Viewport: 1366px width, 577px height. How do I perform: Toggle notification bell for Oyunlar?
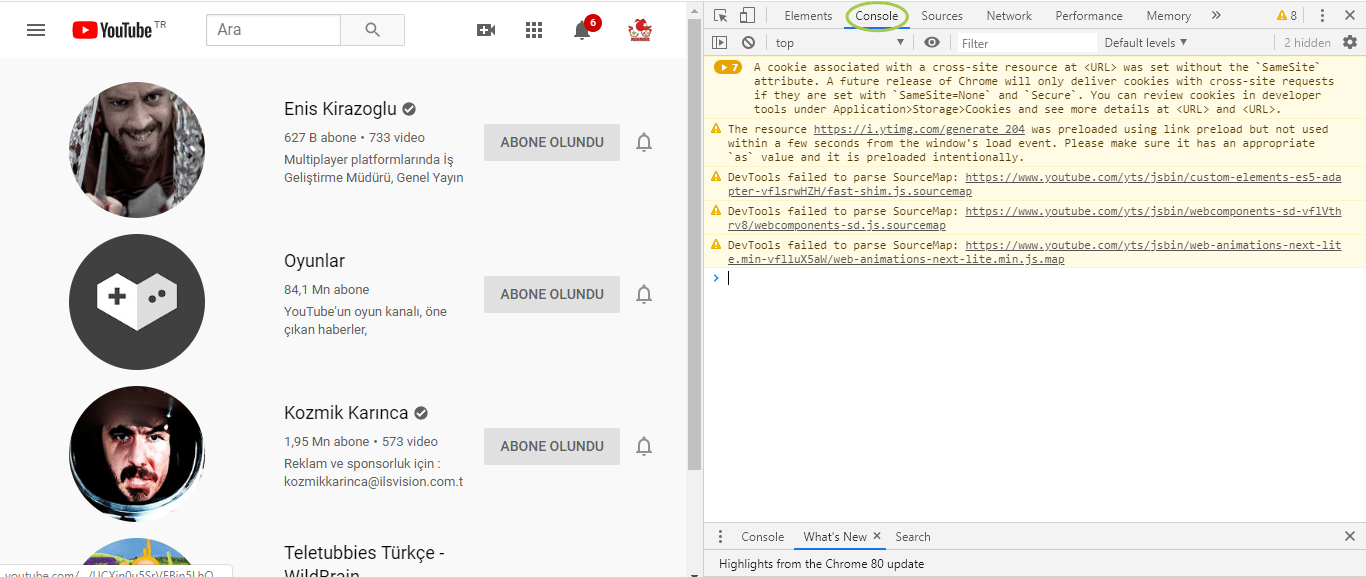644,294
